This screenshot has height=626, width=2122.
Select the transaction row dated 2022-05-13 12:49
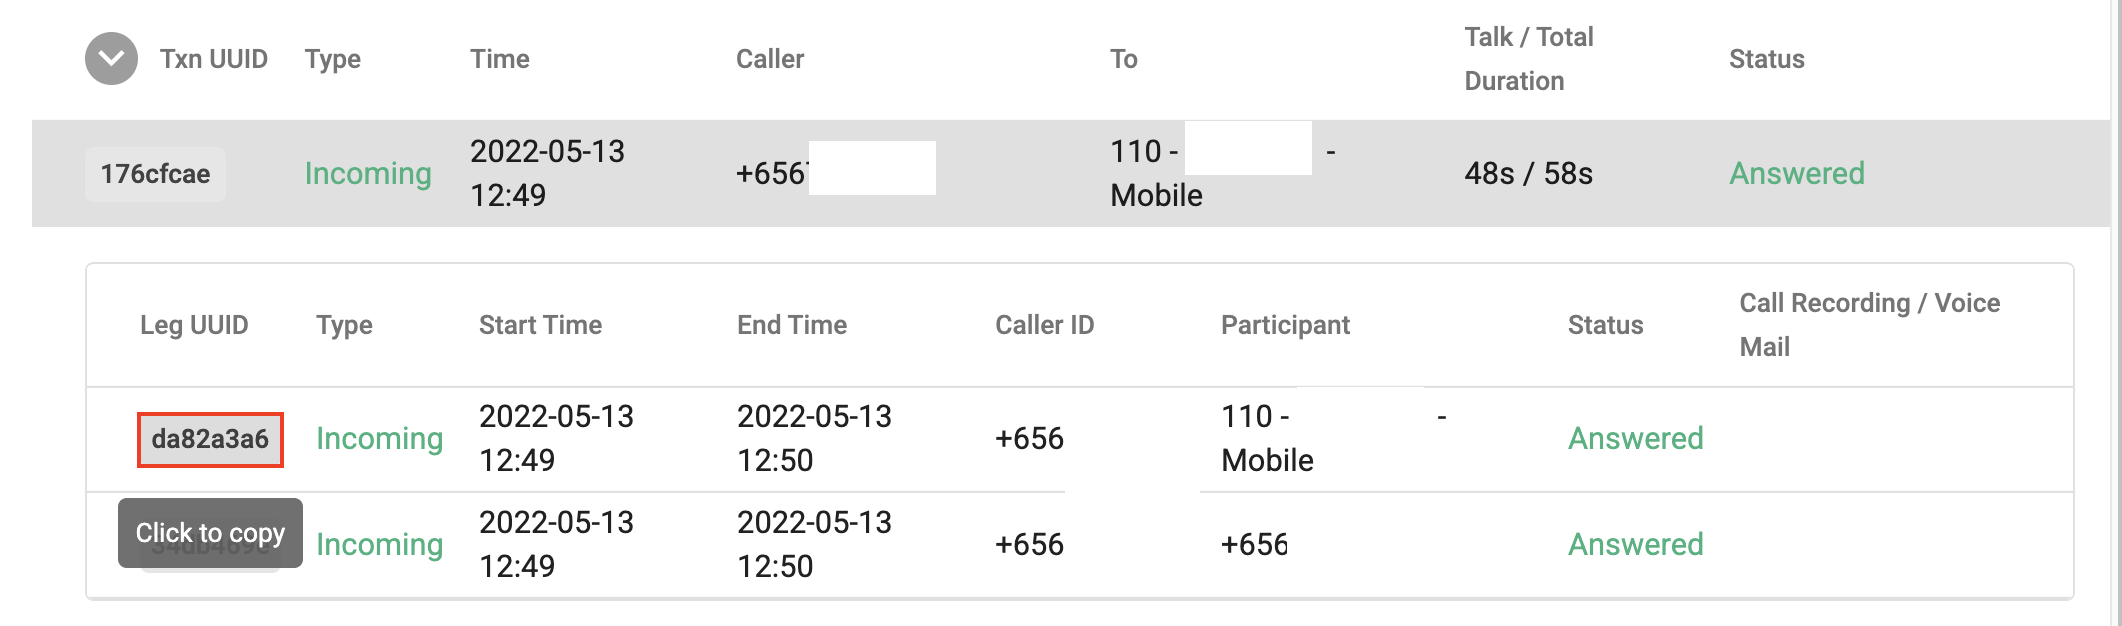1071,174
